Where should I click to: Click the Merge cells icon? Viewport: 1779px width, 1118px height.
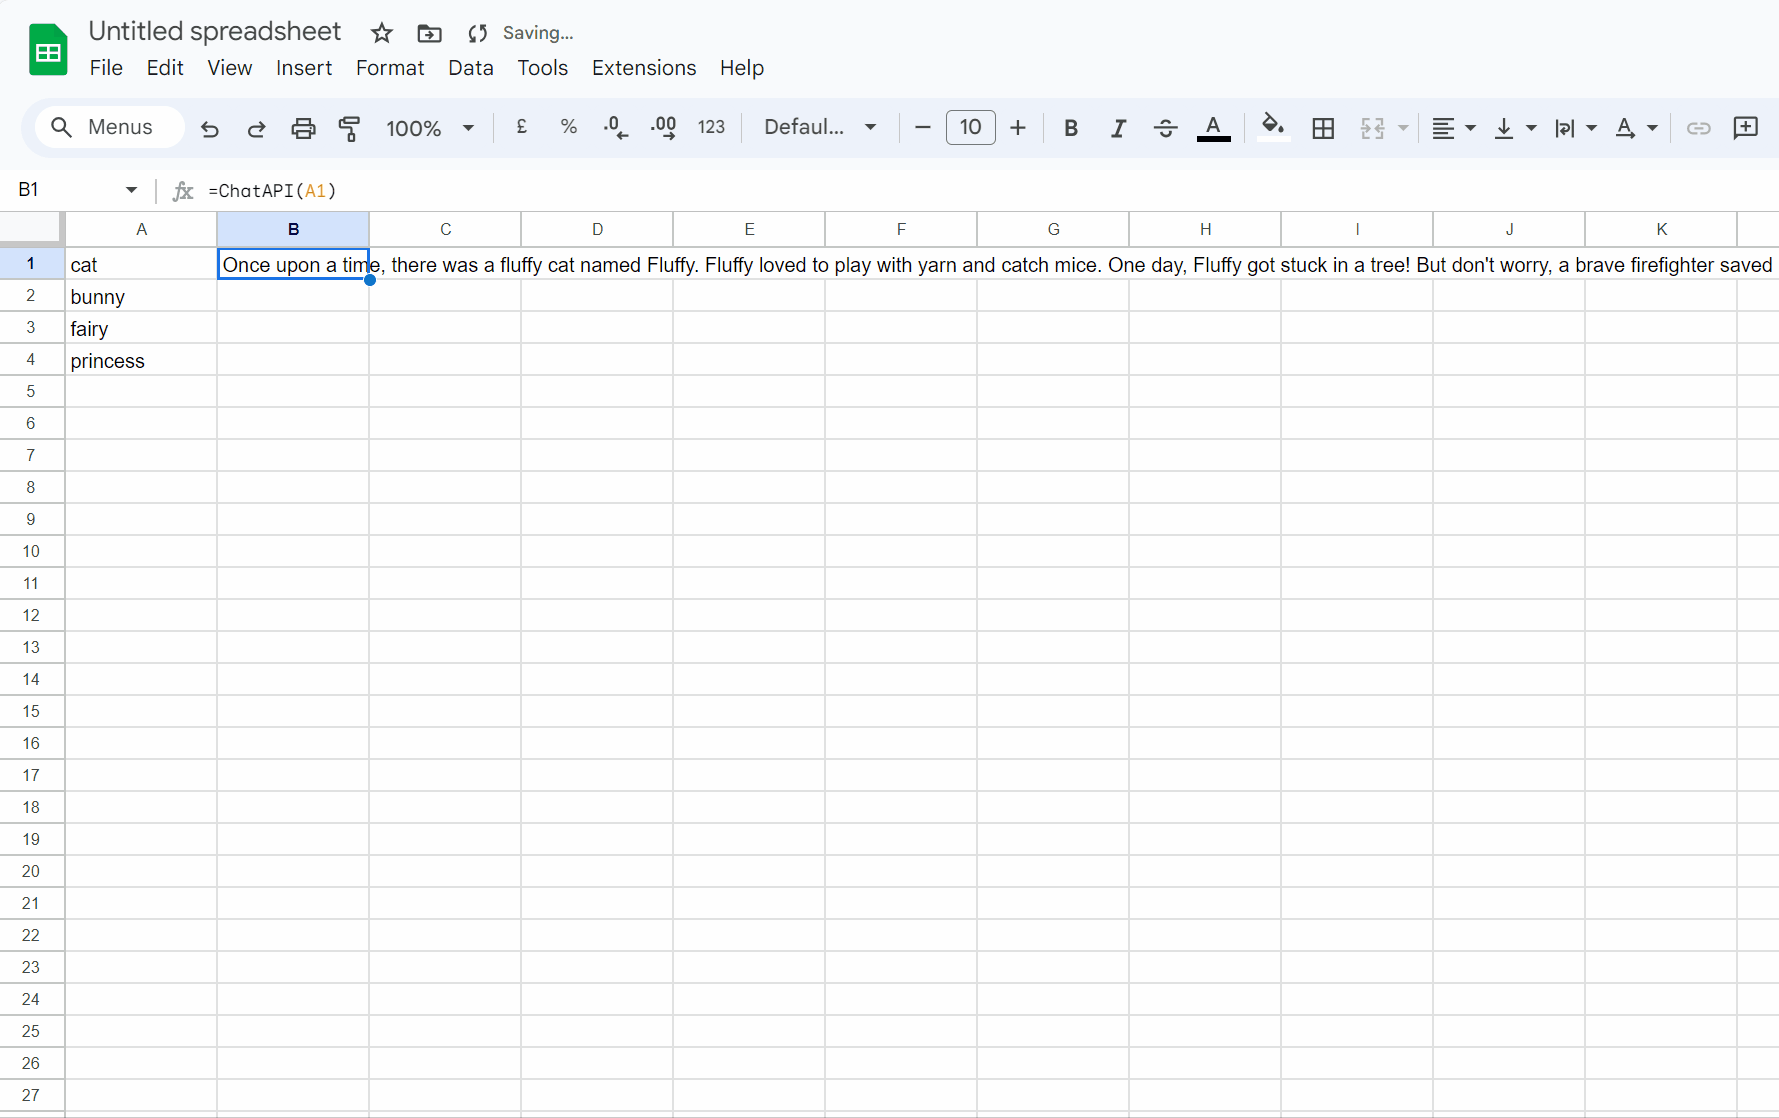click(x=1372, y=128)
